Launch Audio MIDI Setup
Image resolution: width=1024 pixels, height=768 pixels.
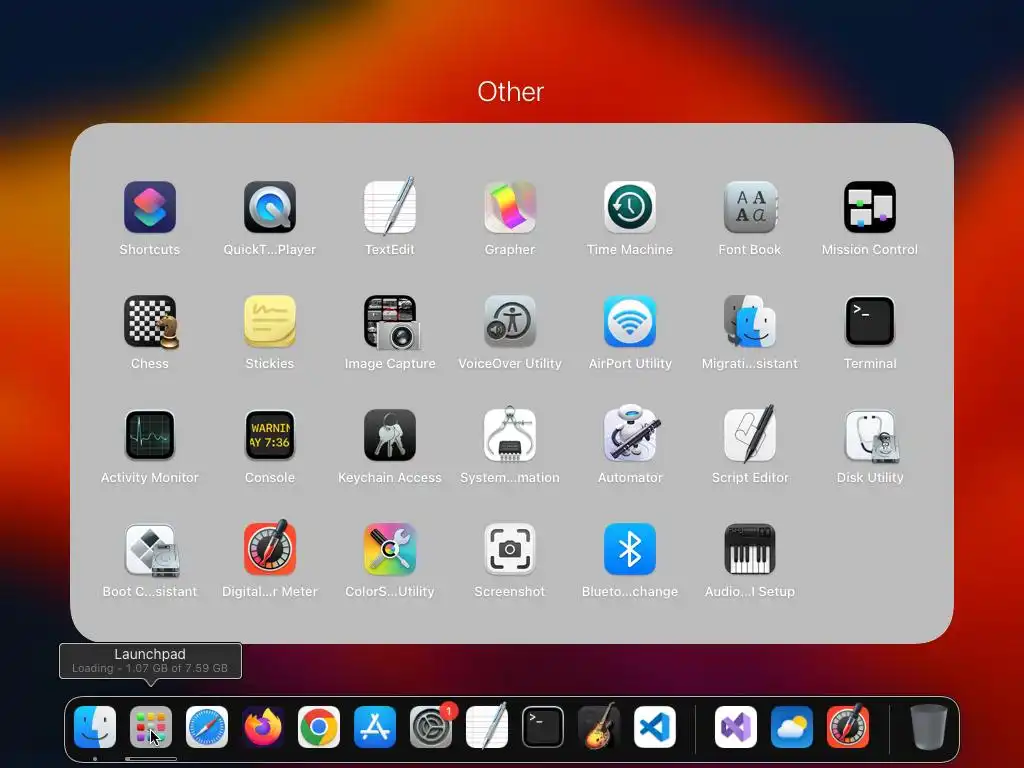click(750, 549)
